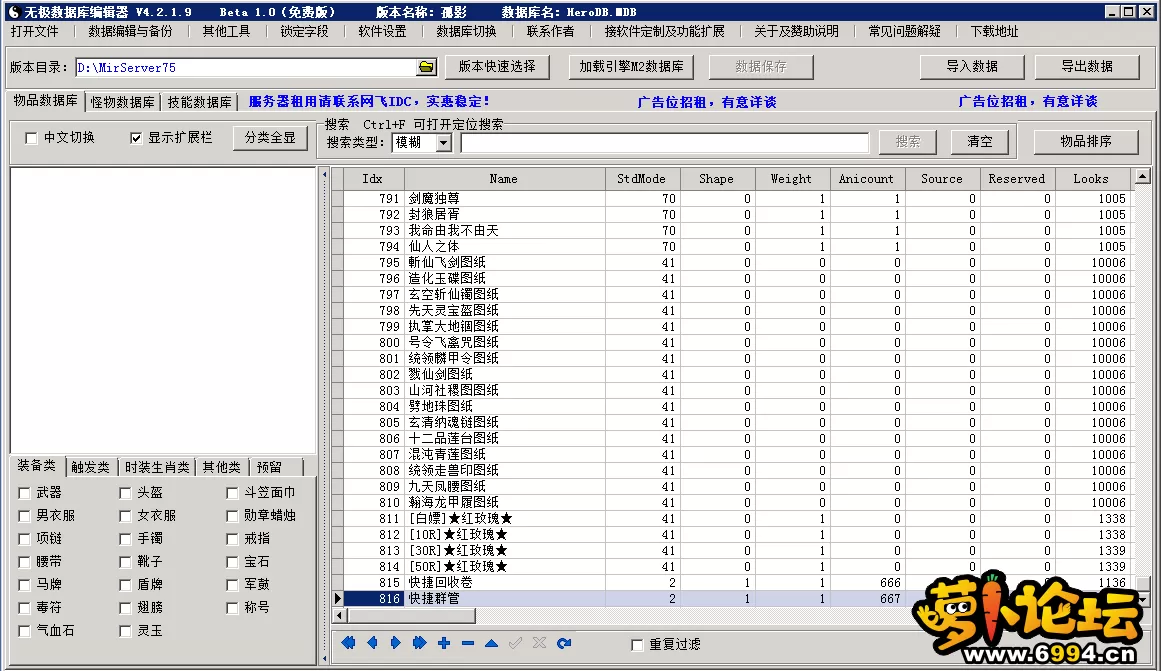Jump to last record in navigator
Screen dimensions: 1161x671
pyautogui.click(x=419, y=643)
